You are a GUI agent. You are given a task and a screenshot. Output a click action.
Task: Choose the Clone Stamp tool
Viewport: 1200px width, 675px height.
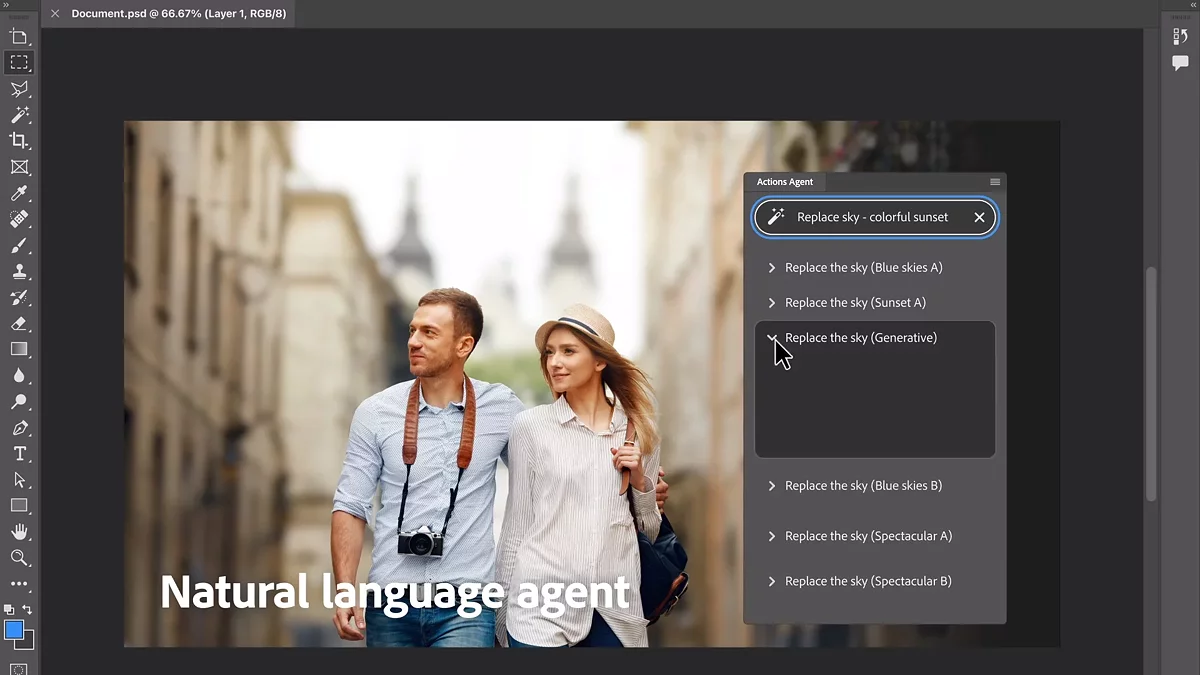pyautogui.click(x=19, y=271)
